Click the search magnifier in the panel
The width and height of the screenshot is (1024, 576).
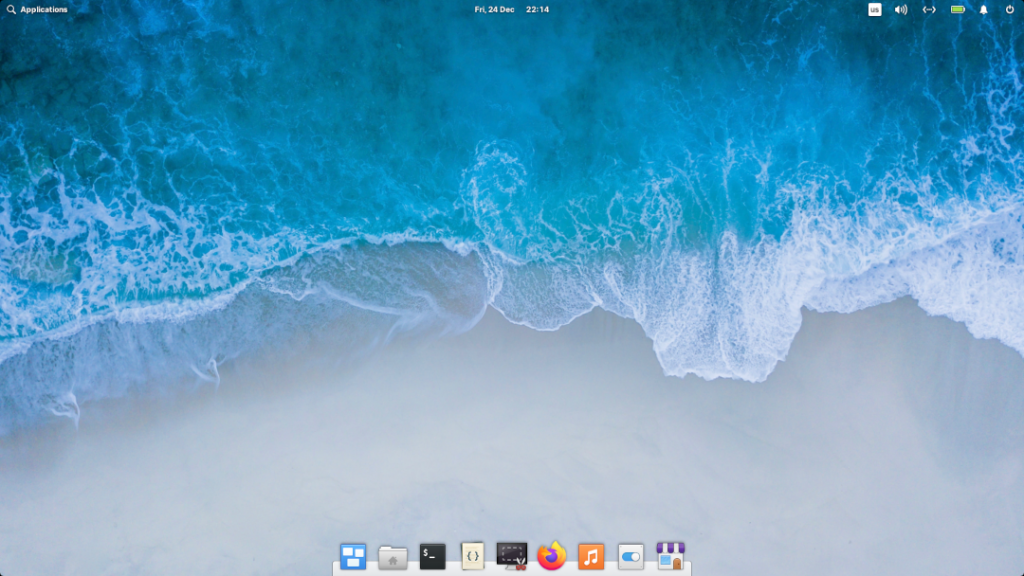coord(12,11)
